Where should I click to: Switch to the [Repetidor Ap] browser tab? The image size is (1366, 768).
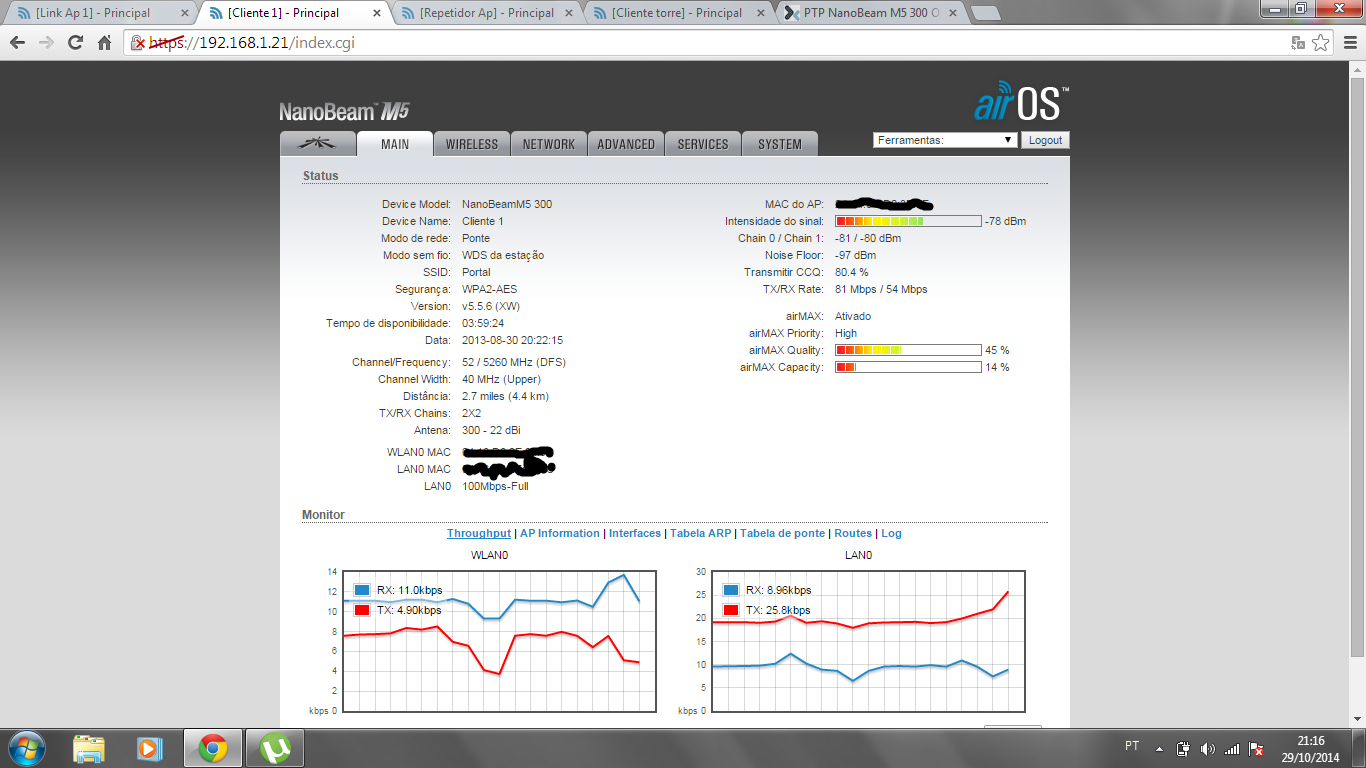point(486,13)
